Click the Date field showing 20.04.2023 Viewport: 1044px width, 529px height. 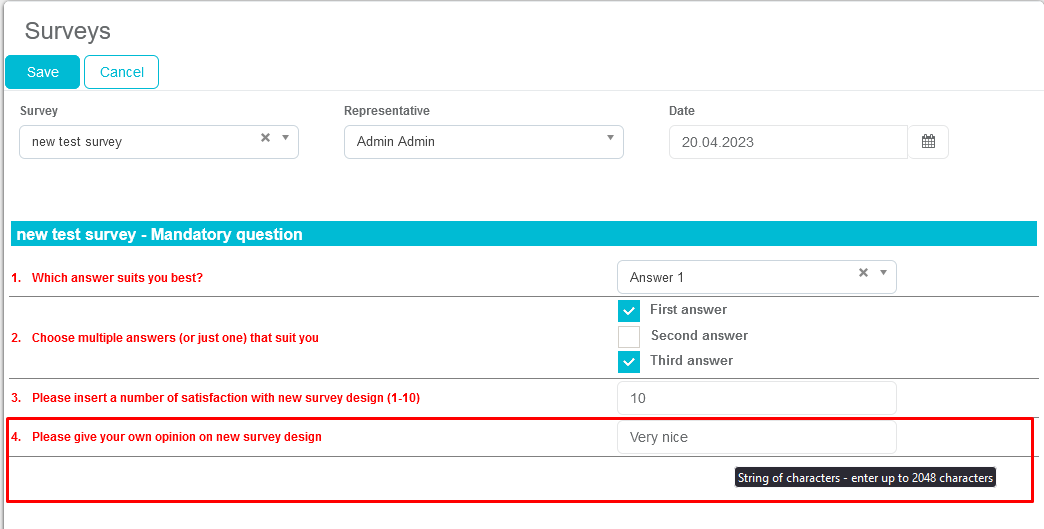788,142
